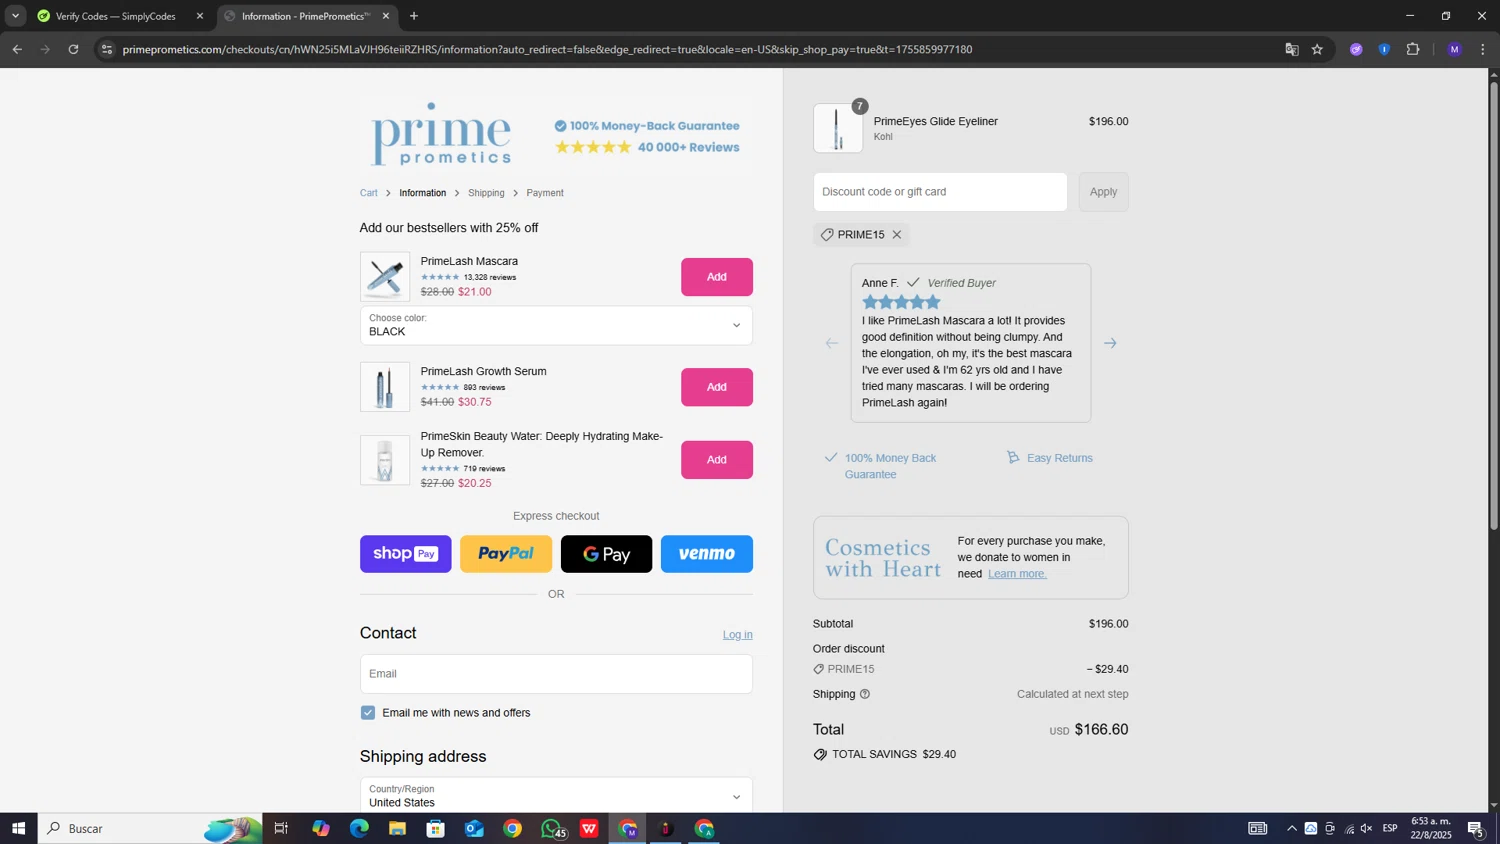Open the Learn more donation link

(1017, 574)
